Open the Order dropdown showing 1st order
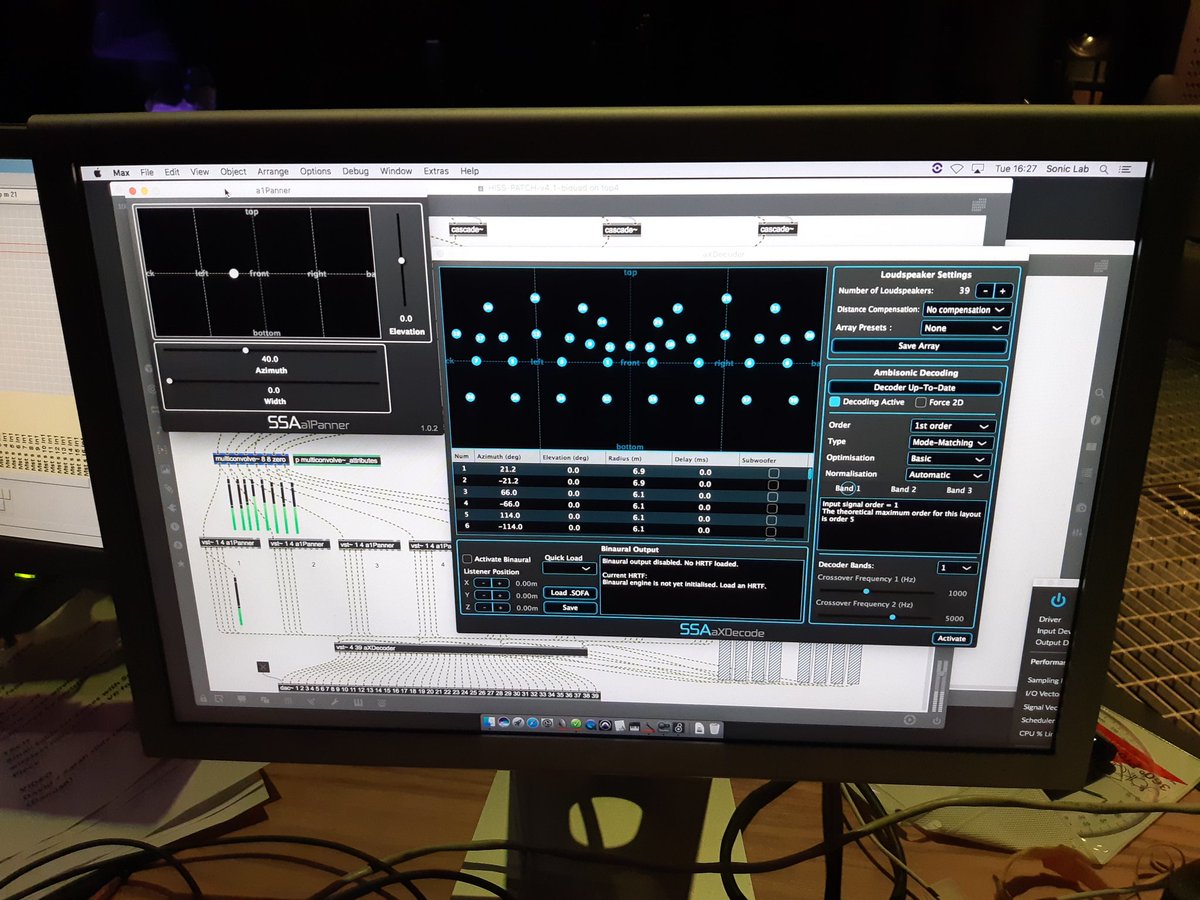Image resolution: width=1200 pixels, height=900 pixels. coord(951,426)
